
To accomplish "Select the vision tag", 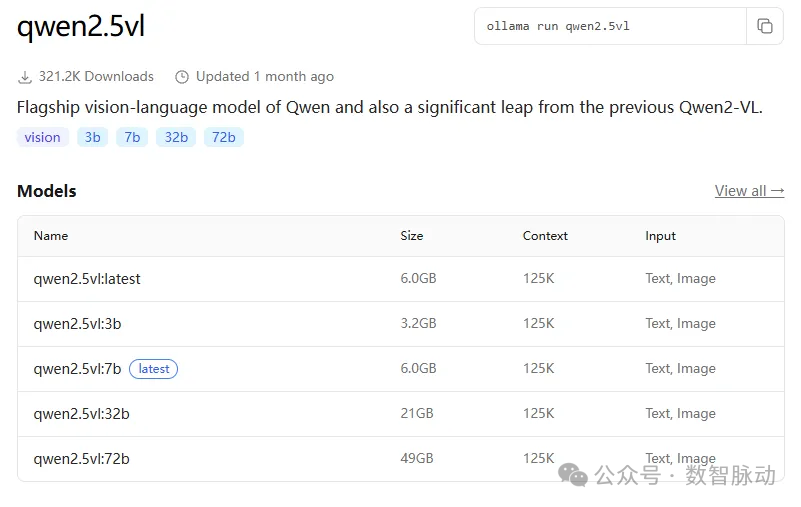I will 43,137.
